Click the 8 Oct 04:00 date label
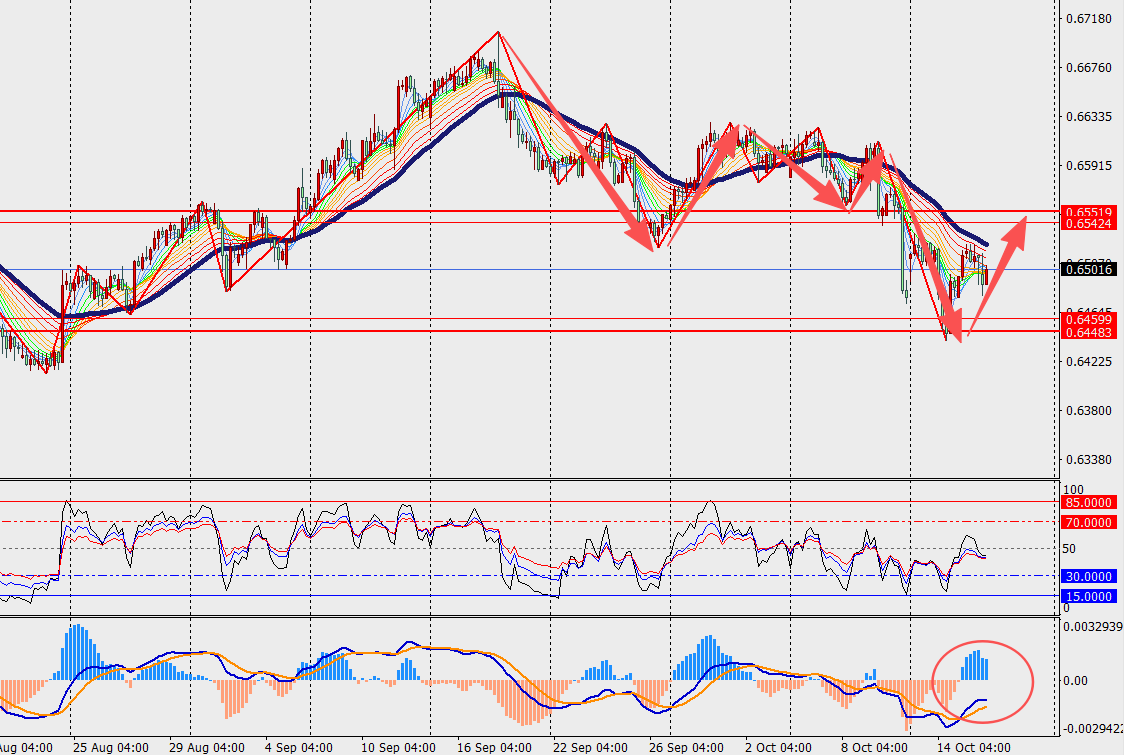Viewport: 1124px width, 755px height. [x=875, y=748]
